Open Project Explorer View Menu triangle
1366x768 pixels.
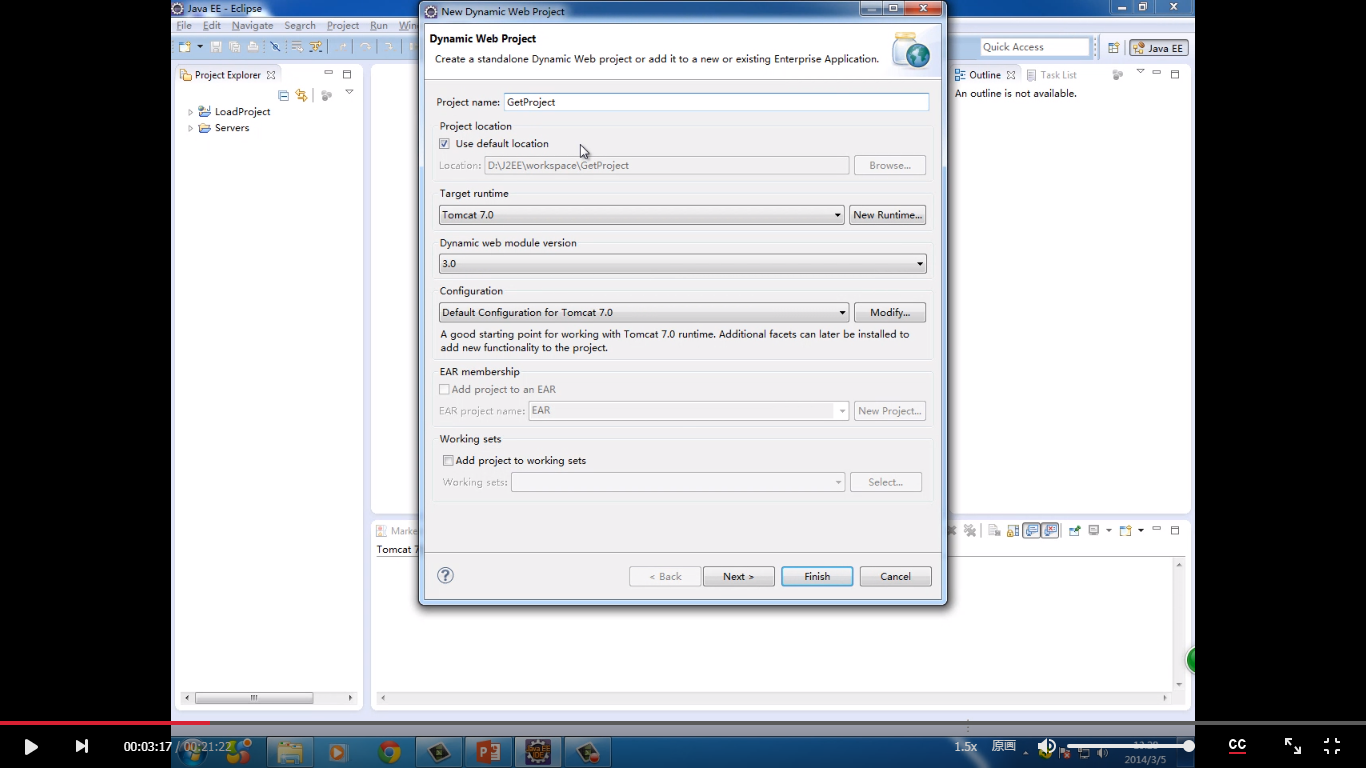(349, 92)
